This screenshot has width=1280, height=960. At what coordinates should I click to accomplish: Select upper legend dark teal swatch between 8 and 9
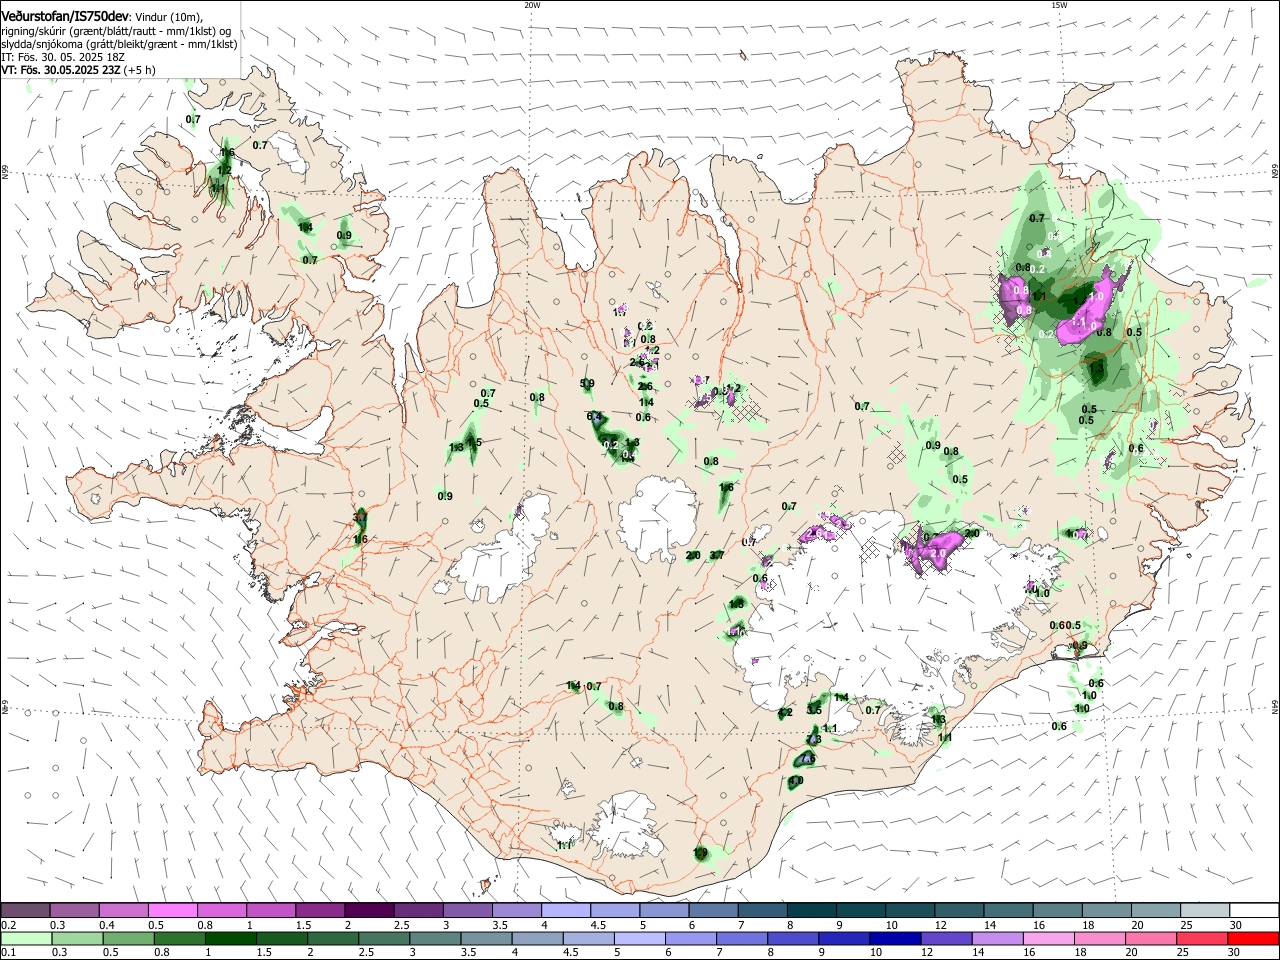(812, 911)
